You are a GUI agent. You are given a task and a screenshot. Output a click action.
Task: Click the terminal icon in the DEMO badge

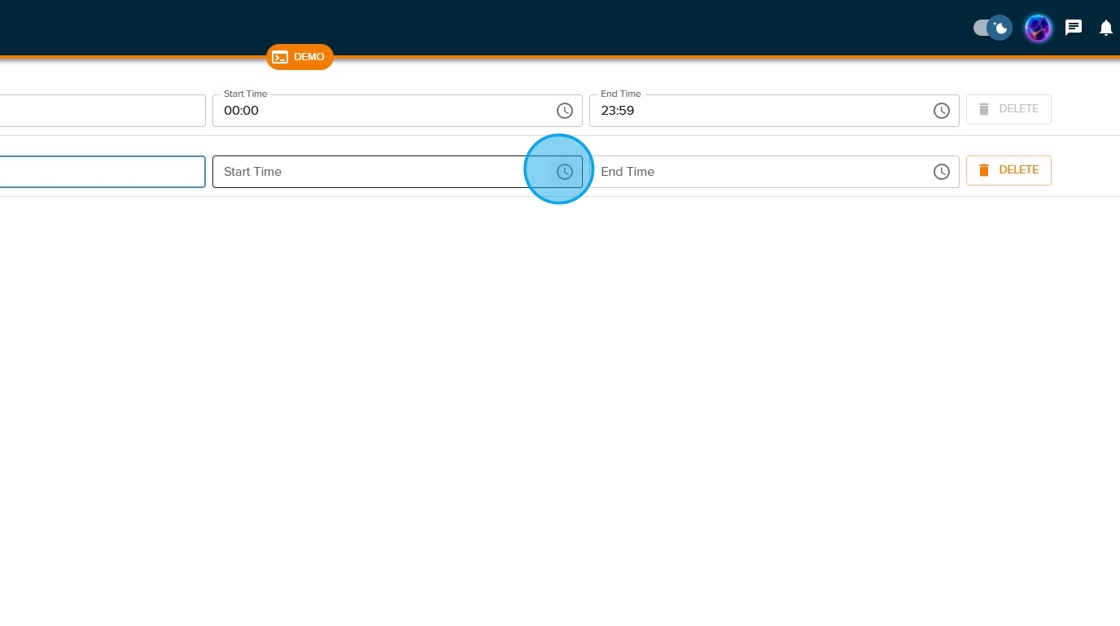(280, 57)
